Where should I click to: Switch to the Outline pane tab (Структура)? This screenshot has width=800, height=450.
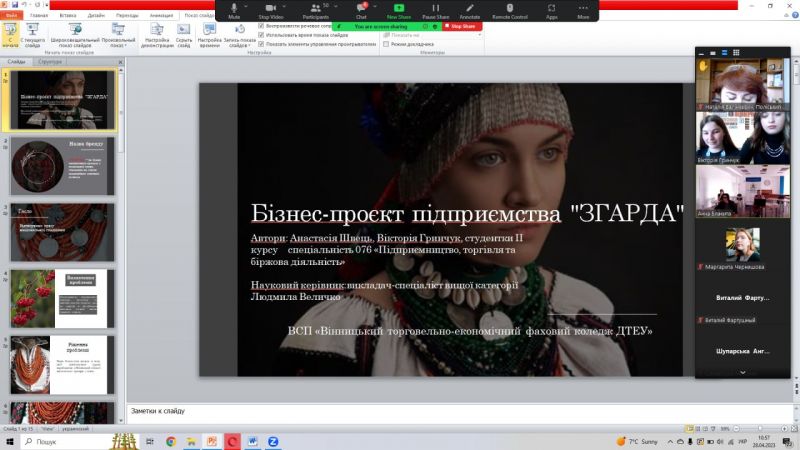(50, 61)
